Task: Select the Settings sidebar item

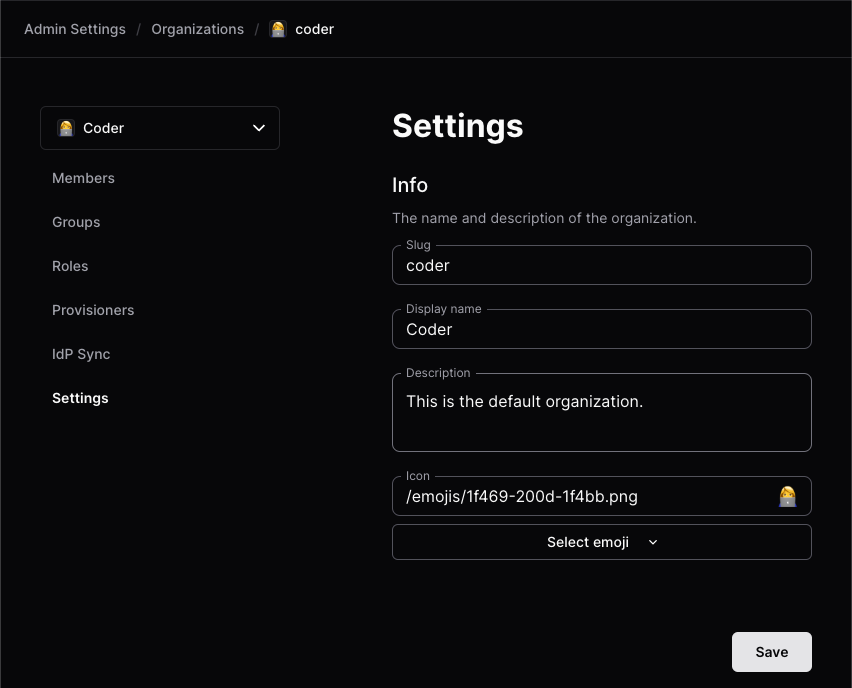Action: [x=80, y=398]
